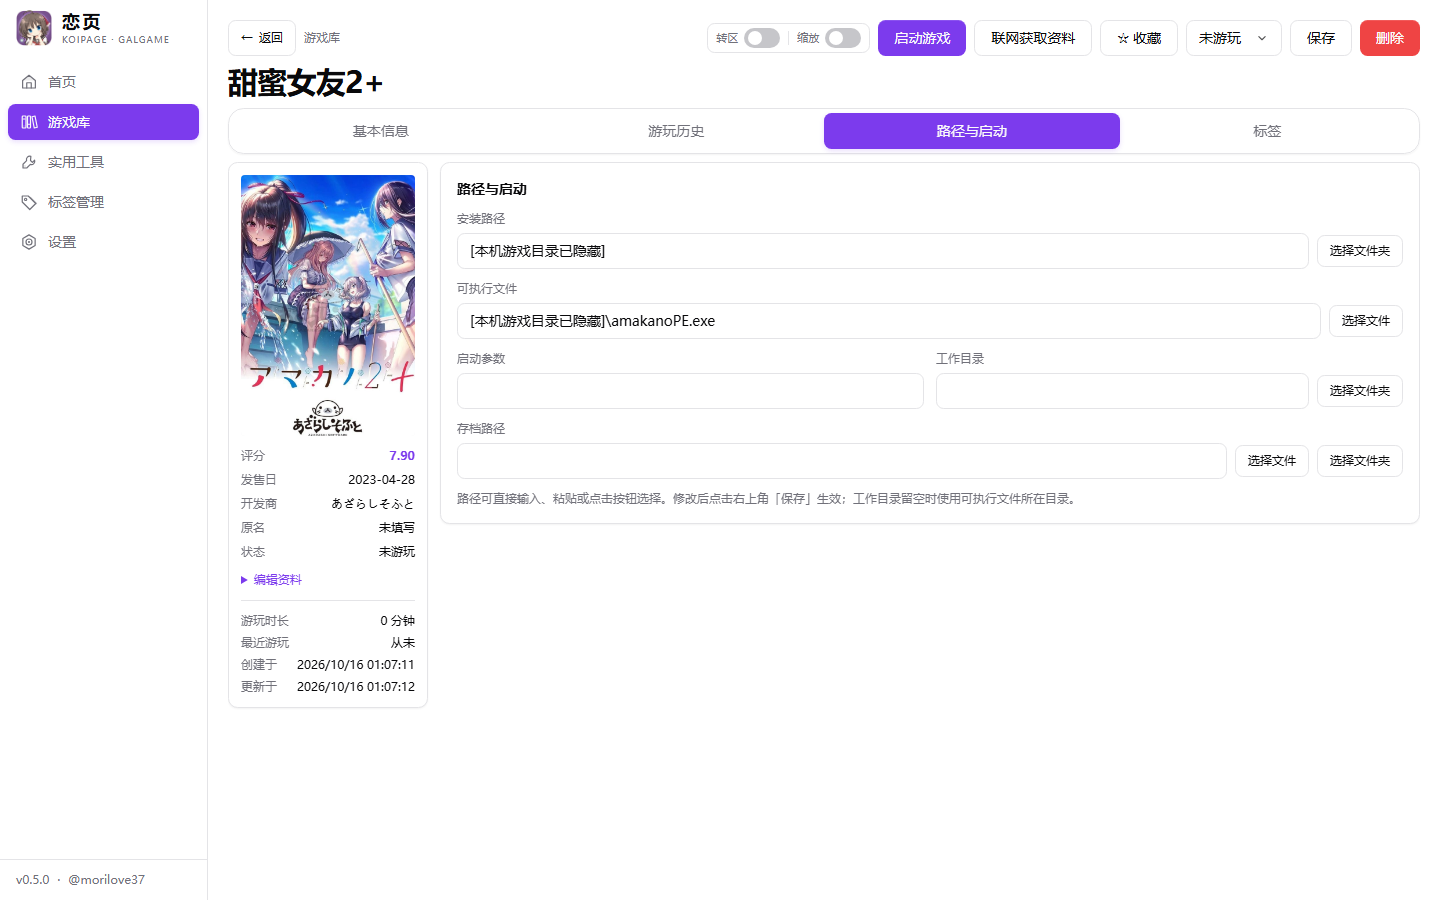Save changes with 保存 button
This screenshot has width=1440, height=900.
[x=1321, y=38]
